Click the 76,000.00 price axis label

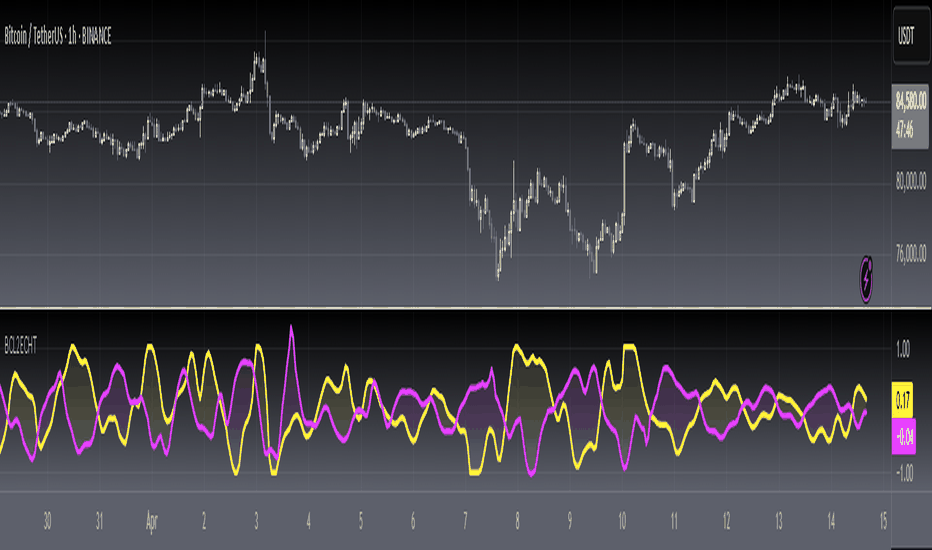point(911,254)
